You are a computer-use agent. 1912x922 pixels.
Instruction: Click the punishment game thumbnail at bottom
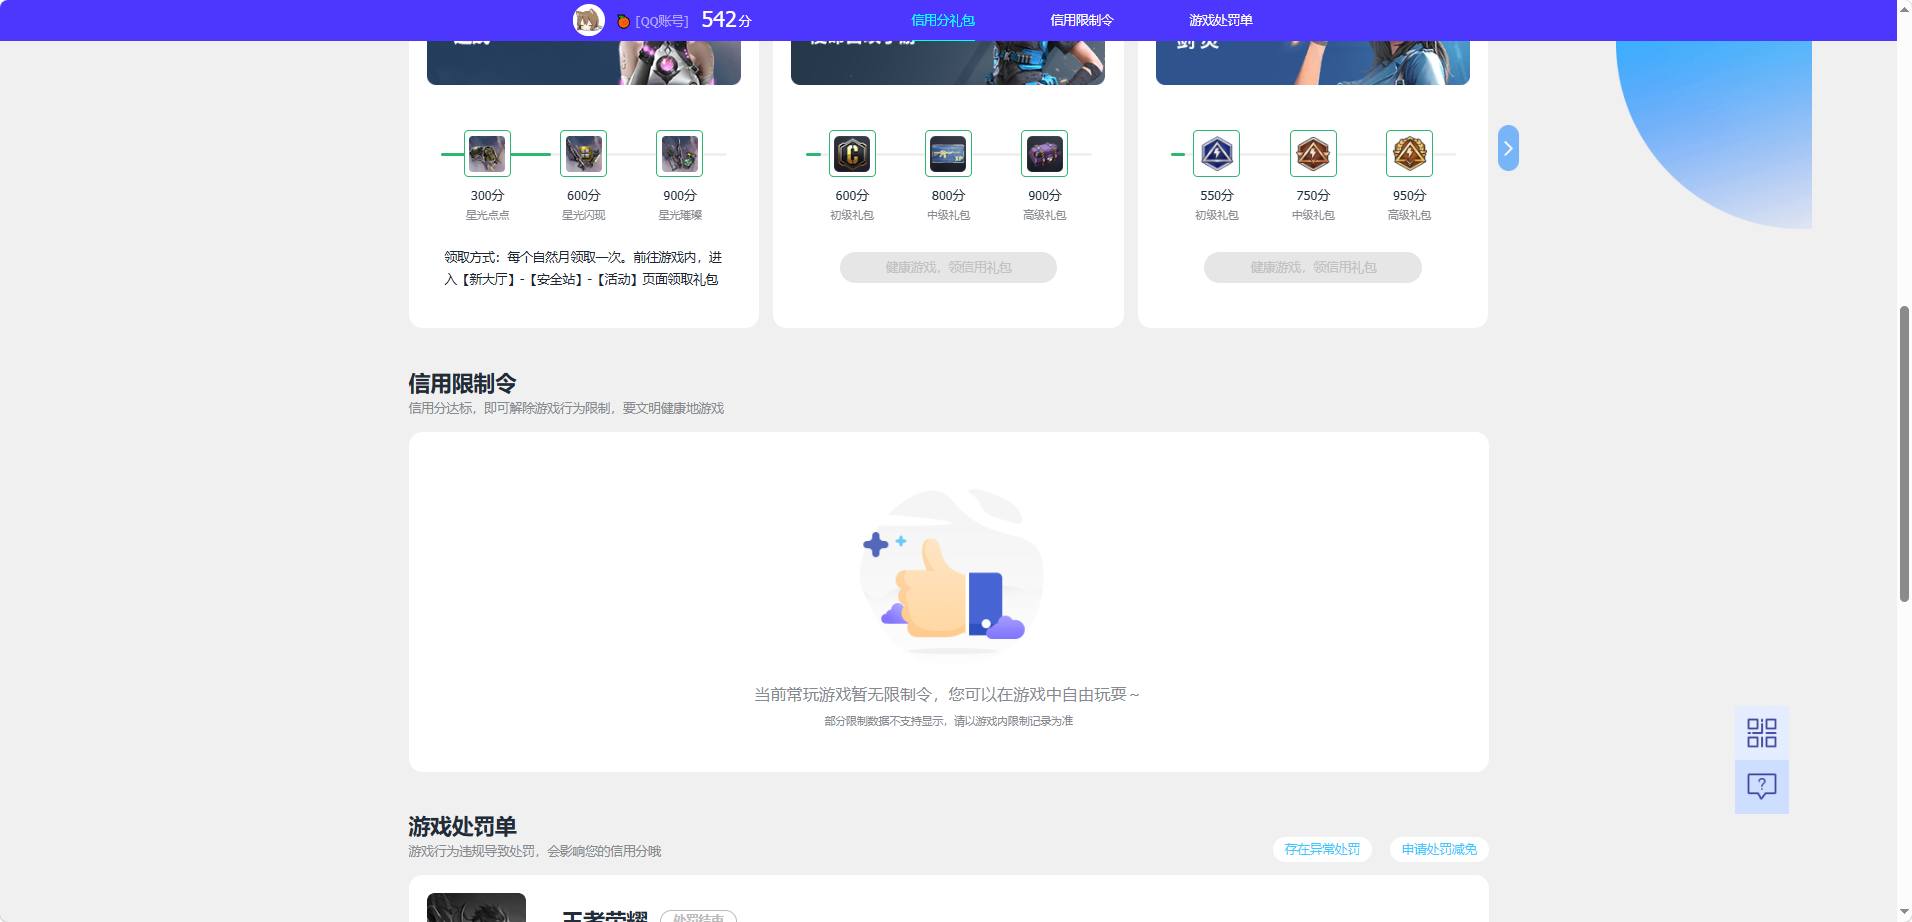pos(476,907)
